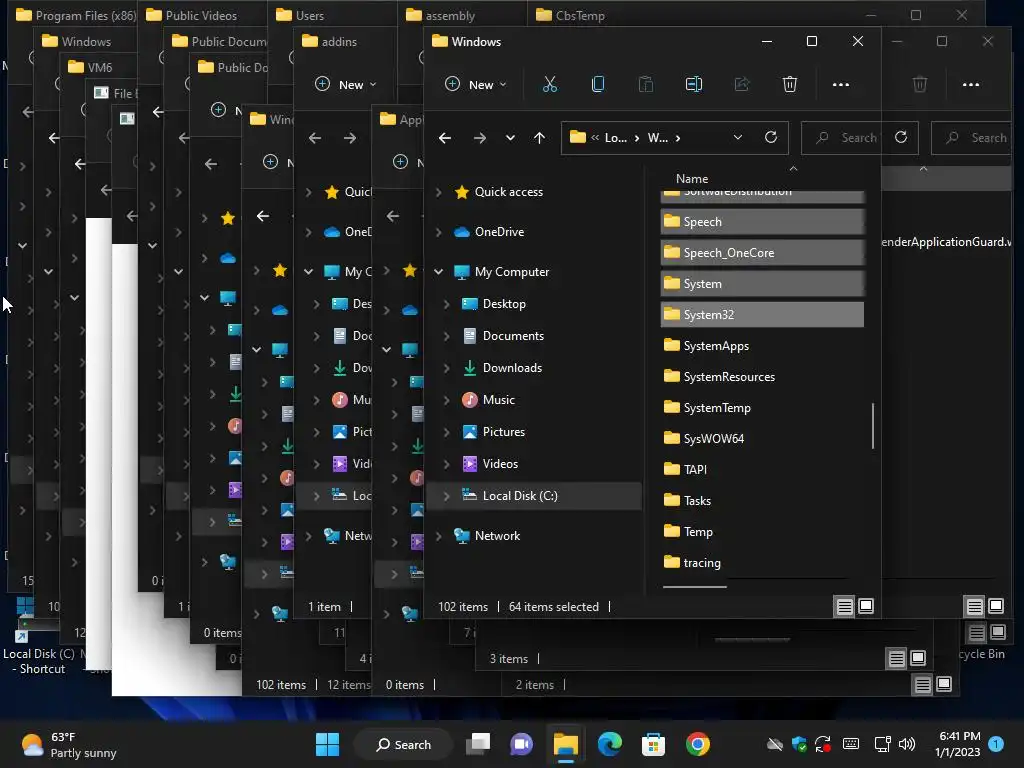Viewport: 1024px width, 768px height.
Task: Click the W... breadcrumb in address bar
Action: 658,138
